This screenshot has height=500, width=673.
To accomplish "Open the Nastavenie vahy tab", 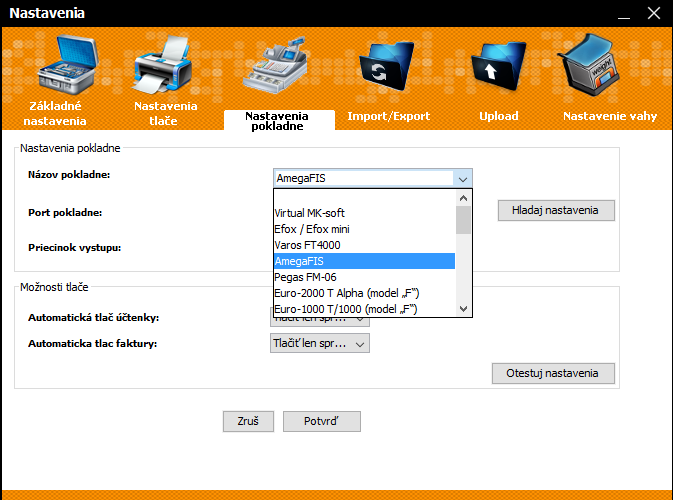I will pyautogui.click(x=610, y=116).
